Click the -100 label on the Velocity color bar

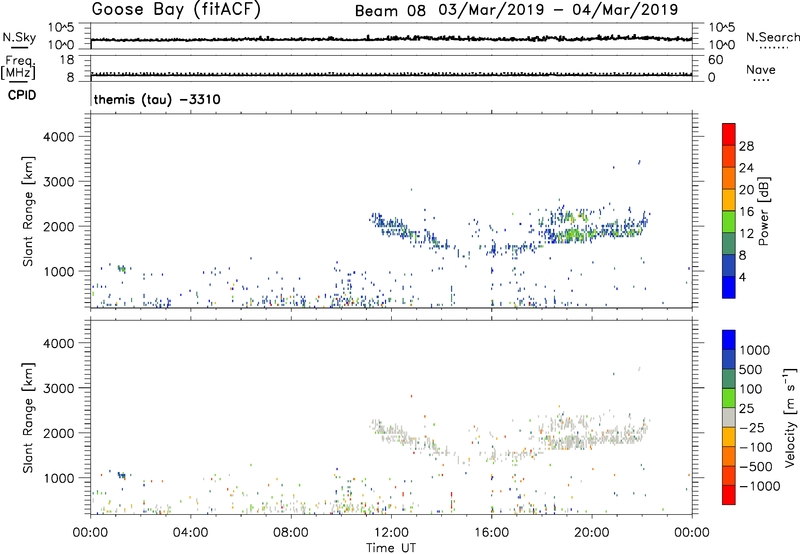pos(756,447)
